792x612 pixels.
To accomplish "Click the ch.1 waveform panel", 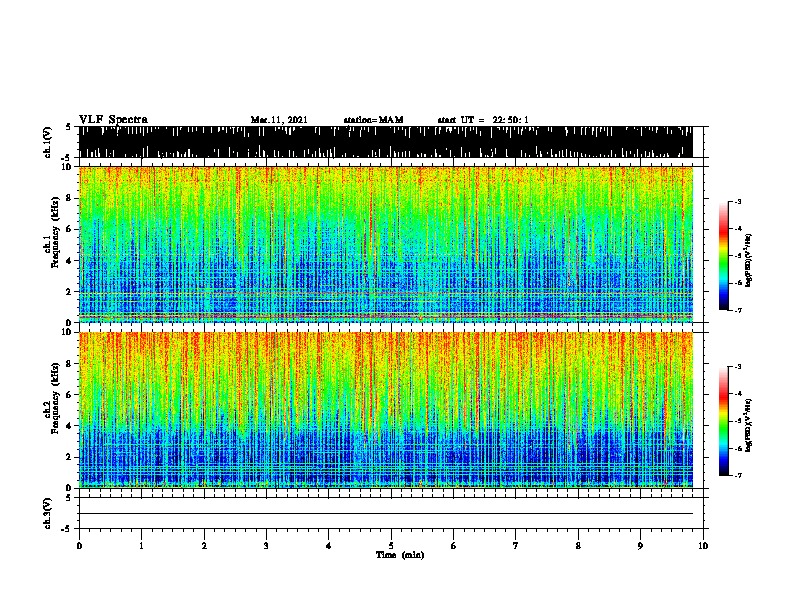I will pyautogui.click(x=385, y=142).
